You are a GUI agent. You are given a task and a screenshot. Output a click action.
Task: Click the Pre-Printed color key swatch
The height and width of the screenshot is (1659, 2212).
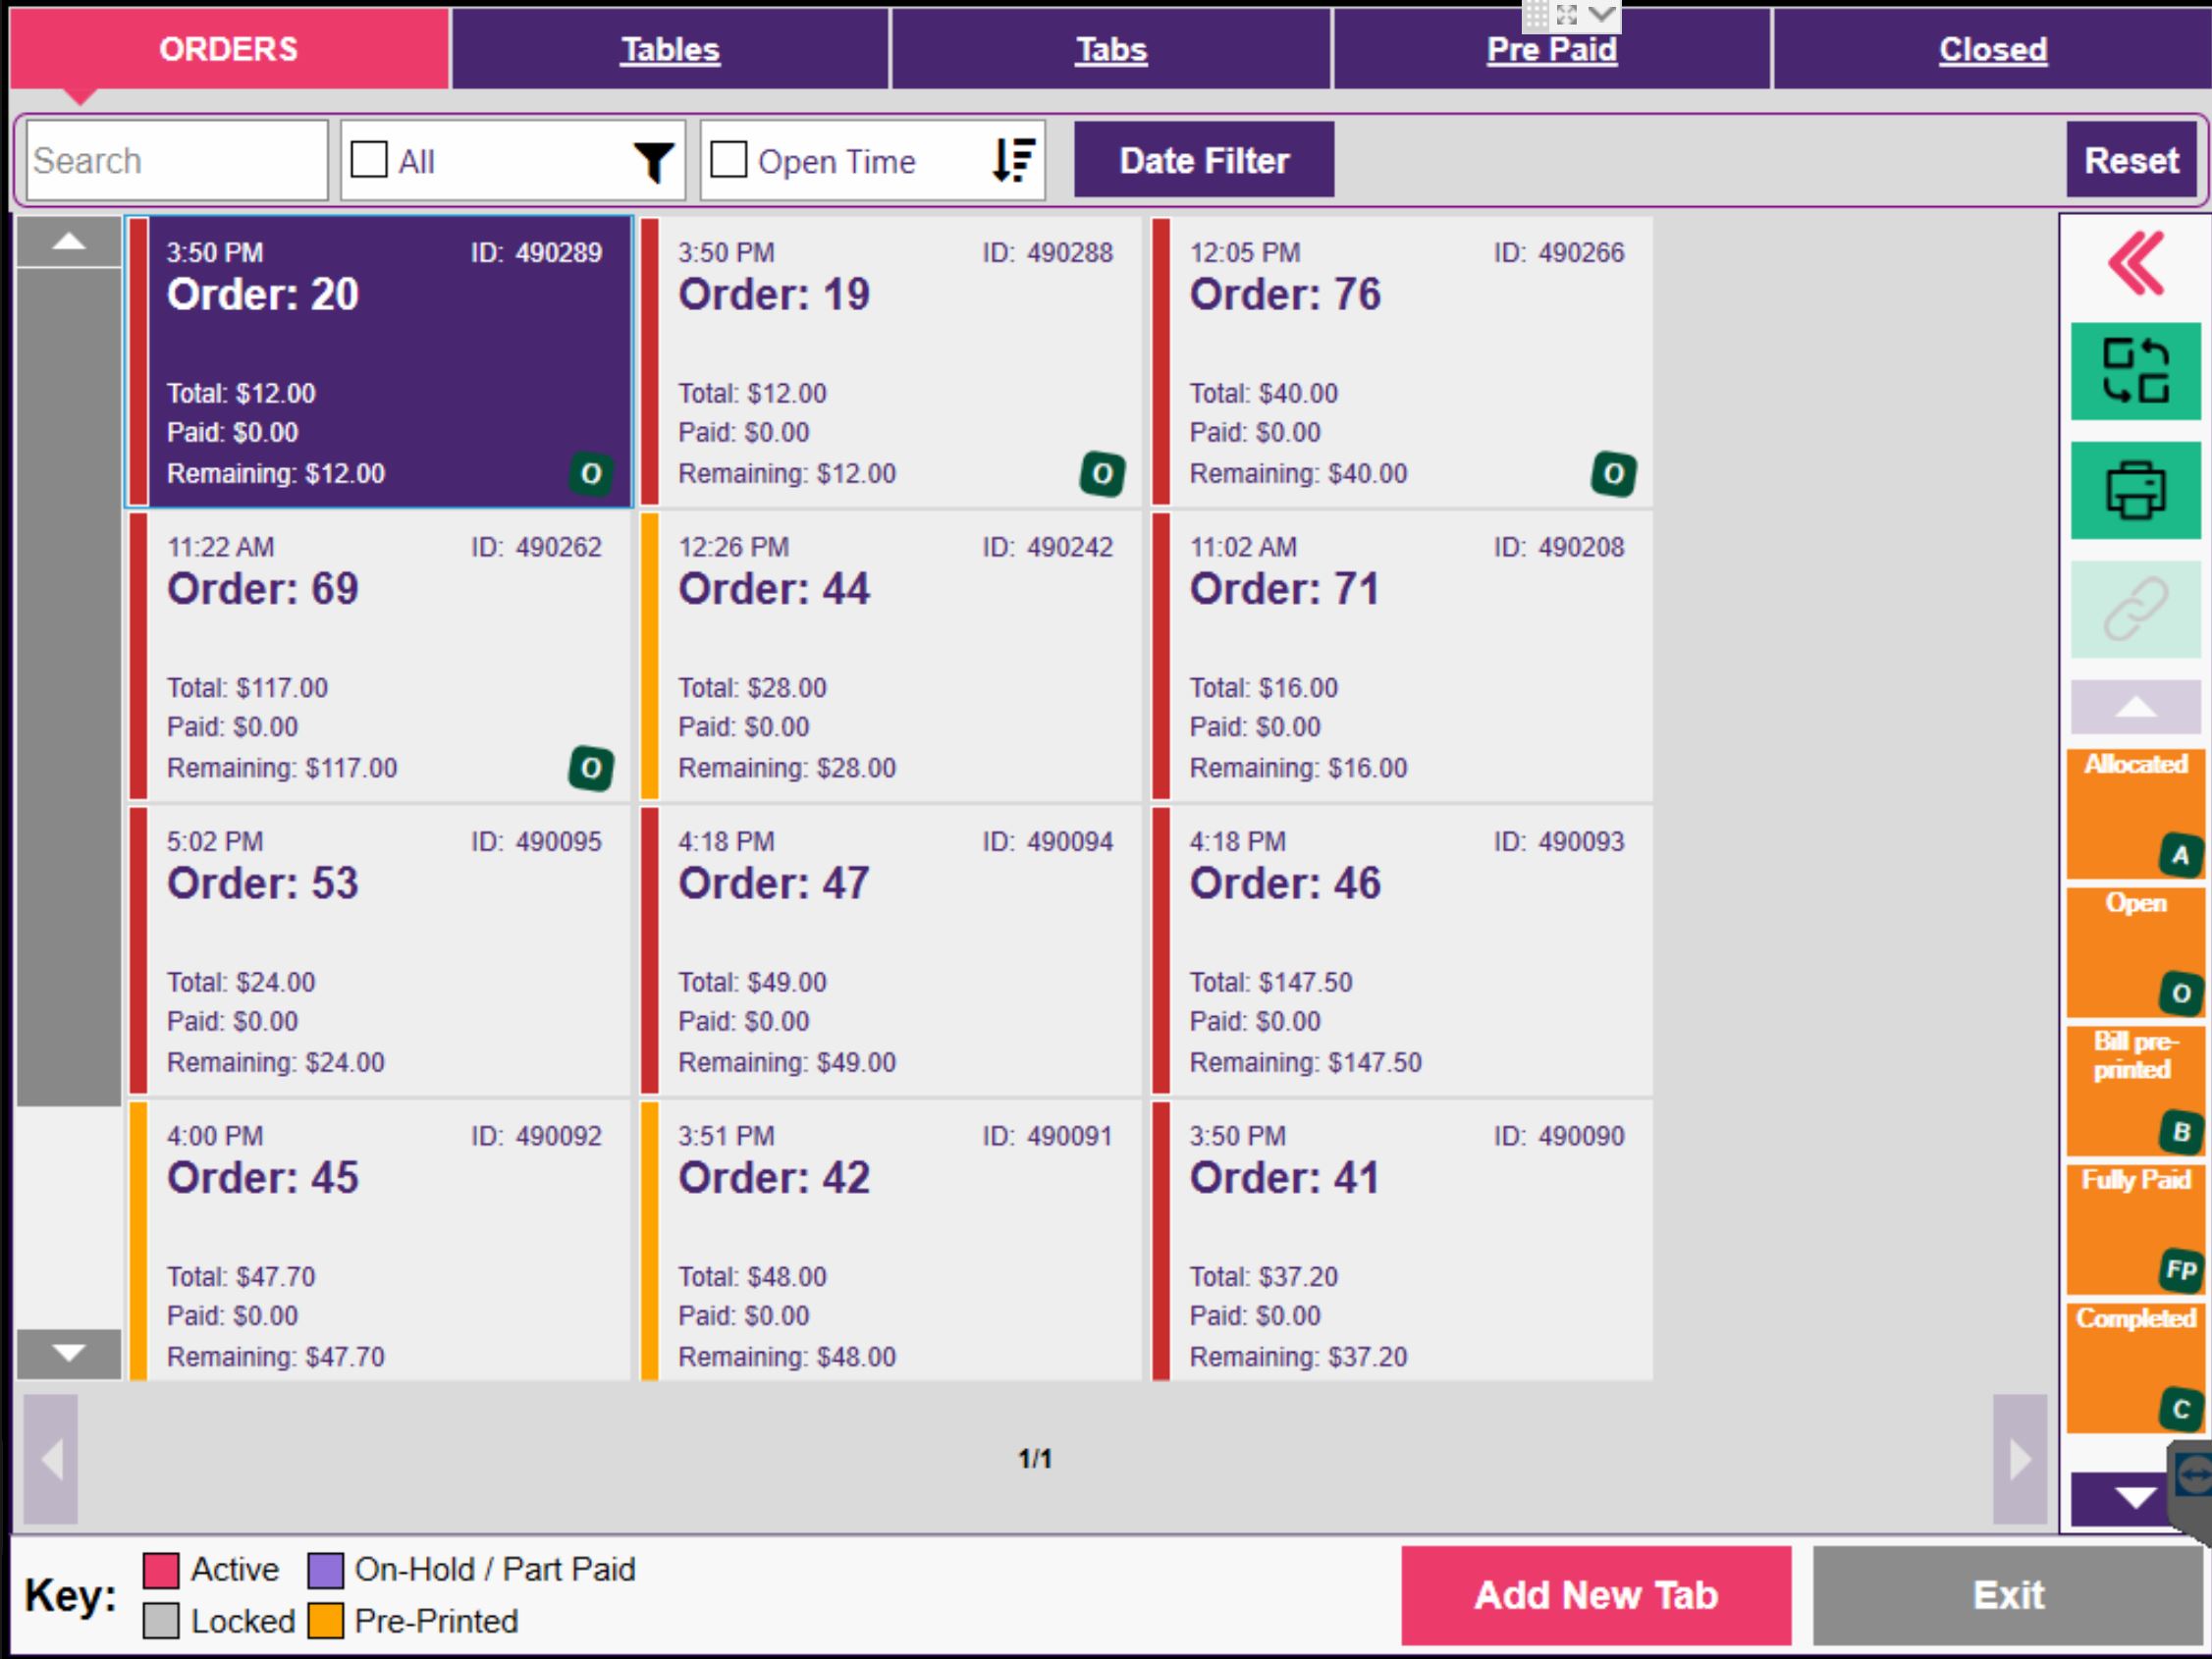point(325,1621)
